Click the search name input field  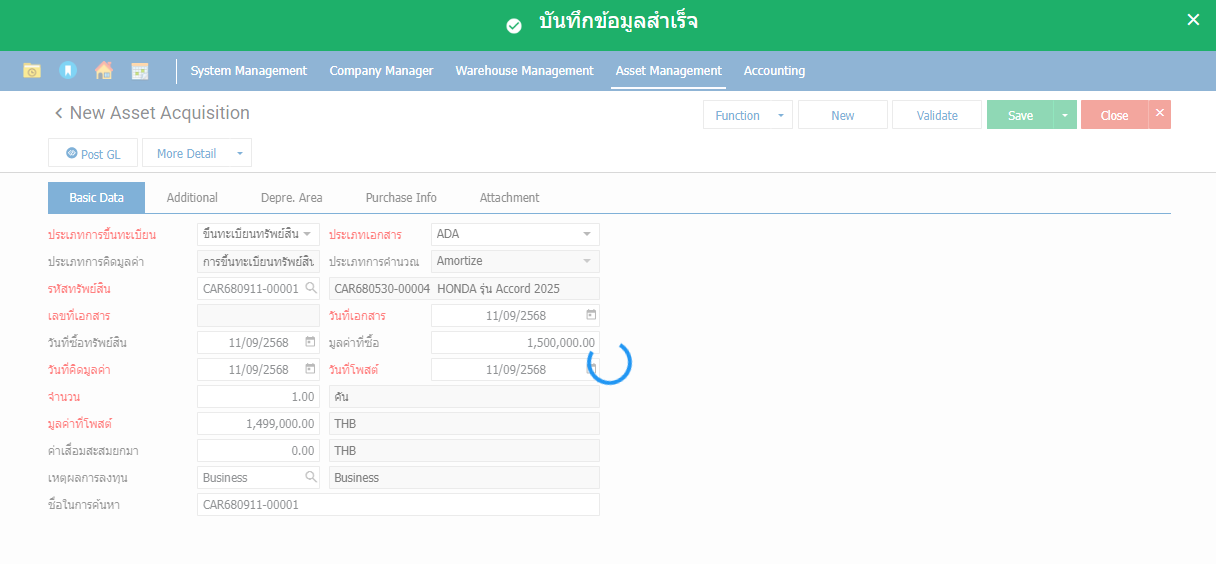(398, 505)
